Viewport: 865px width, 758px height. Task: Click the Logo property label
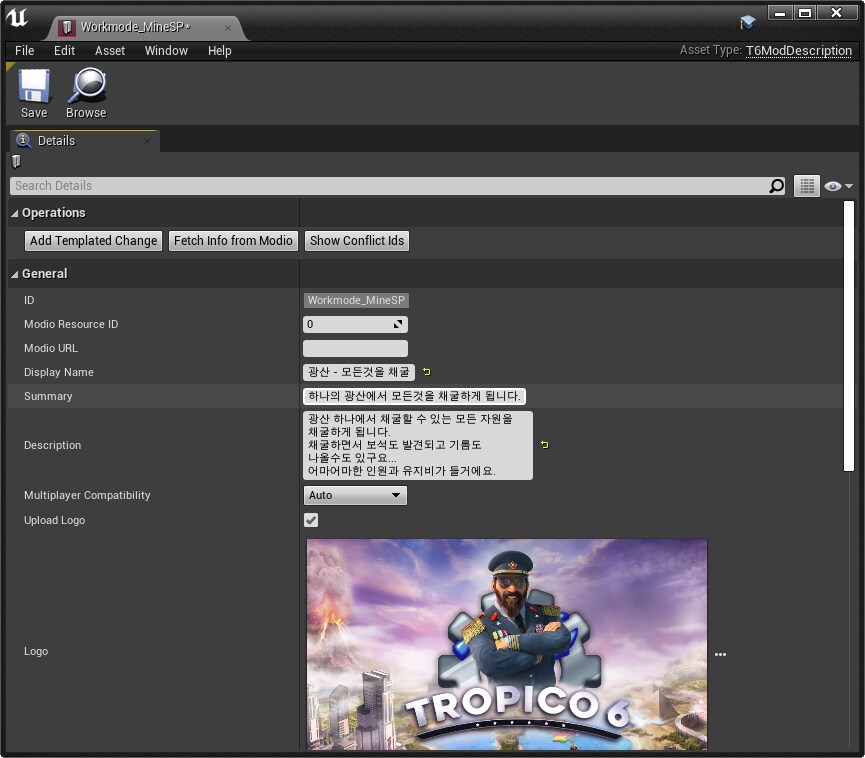click(36, 652)
